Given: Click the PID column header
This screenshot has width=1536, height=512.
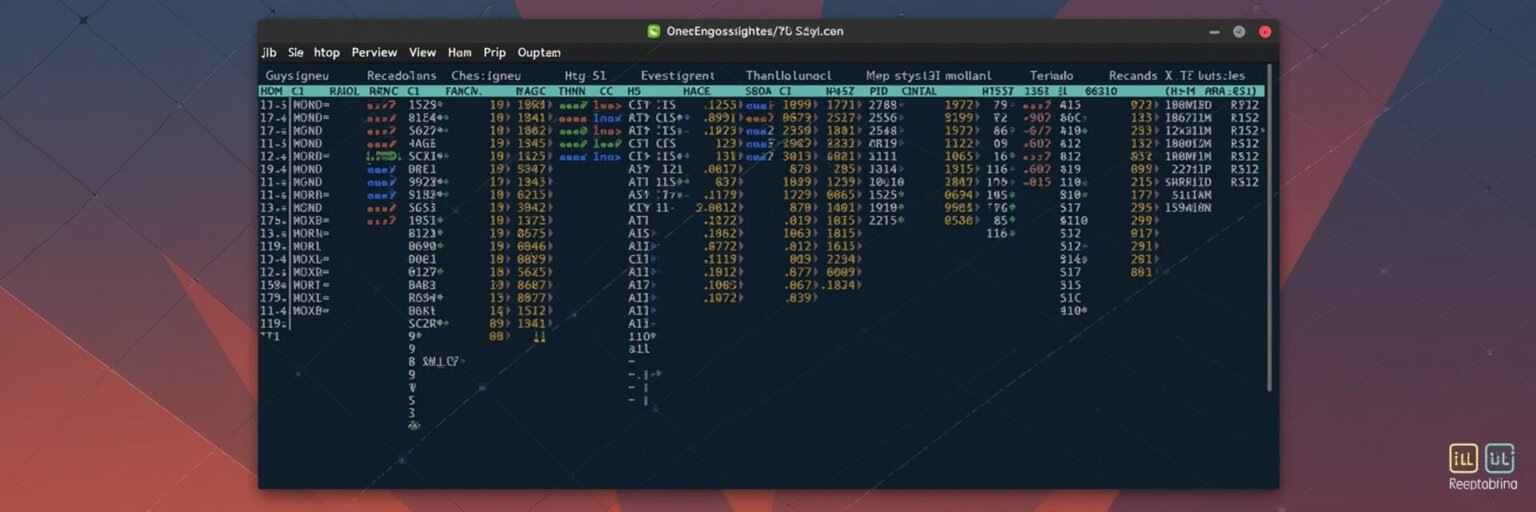Looking at the screenshot, I should click(879, 91).
